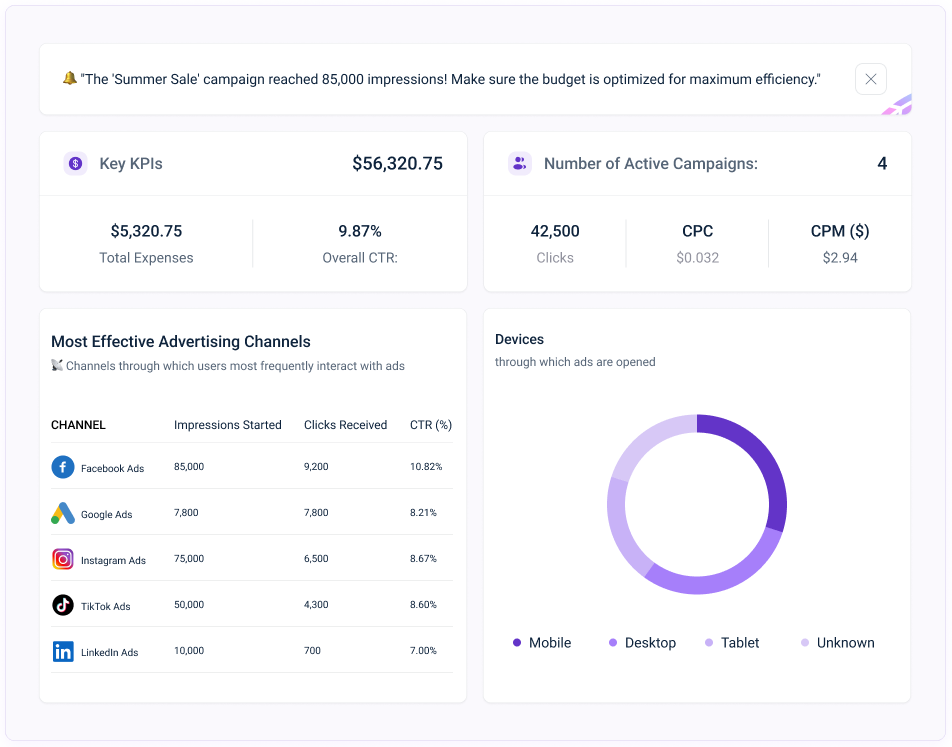Image resolution: width=952 pixels, height=747 pixels.
Task: Sort by Clicks Received column header
Action: [345, 425]
